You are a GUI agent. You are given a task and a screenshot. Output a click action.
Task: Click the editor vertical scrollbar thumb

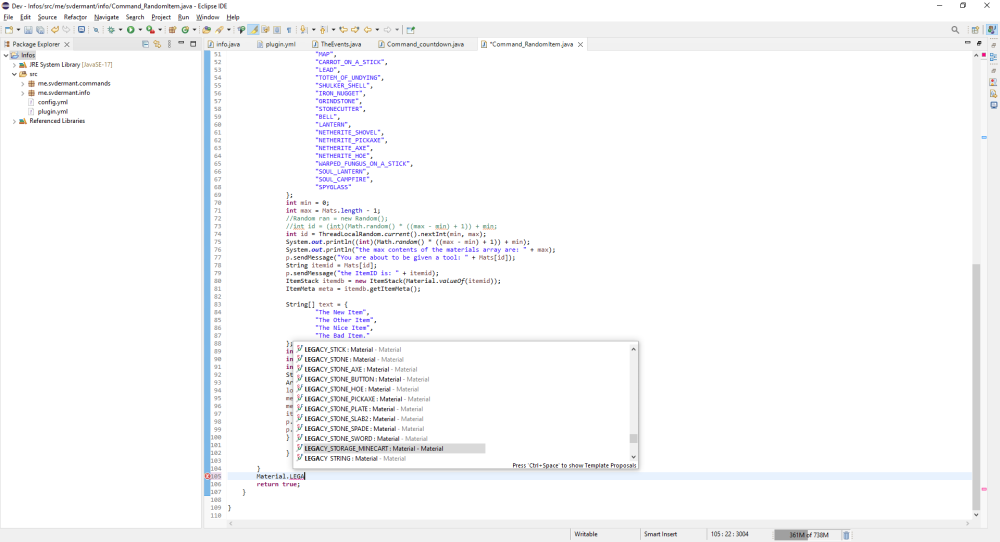pos(976,386)
